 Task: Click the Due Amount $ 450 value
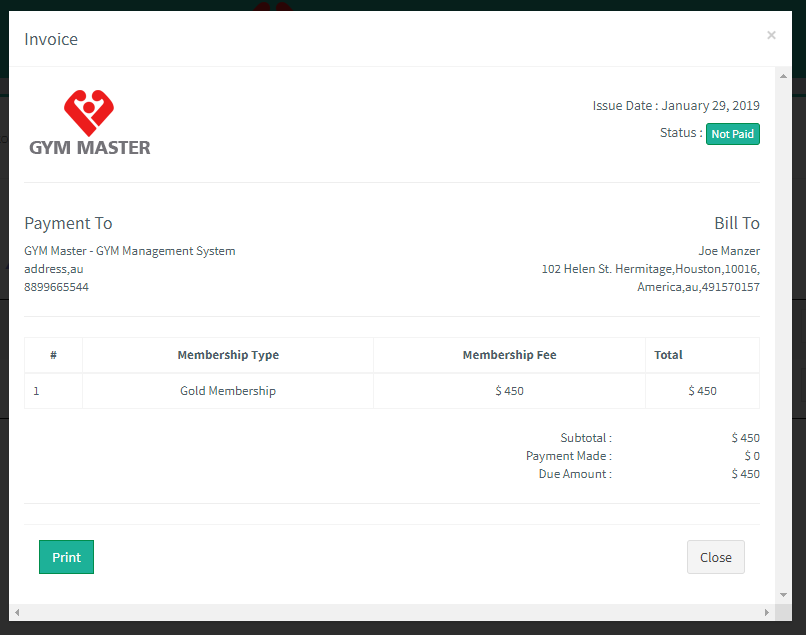[x=746, y=473]
